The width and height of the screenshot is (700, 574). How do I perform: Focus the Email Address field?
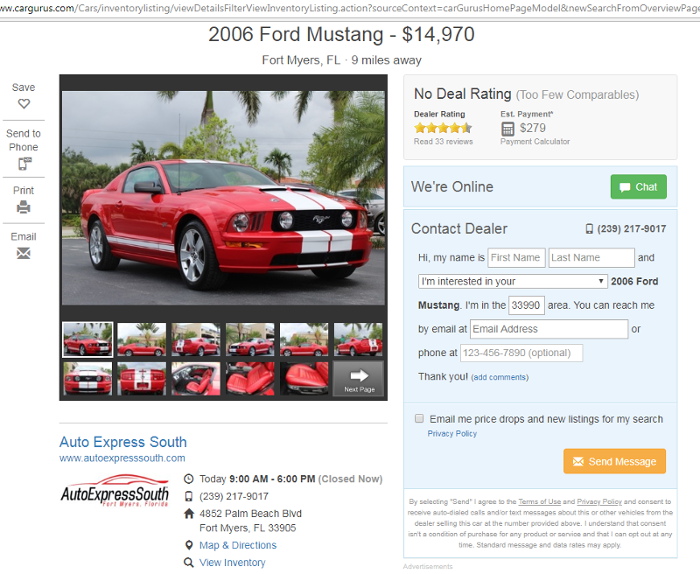[x=549, y=329]
